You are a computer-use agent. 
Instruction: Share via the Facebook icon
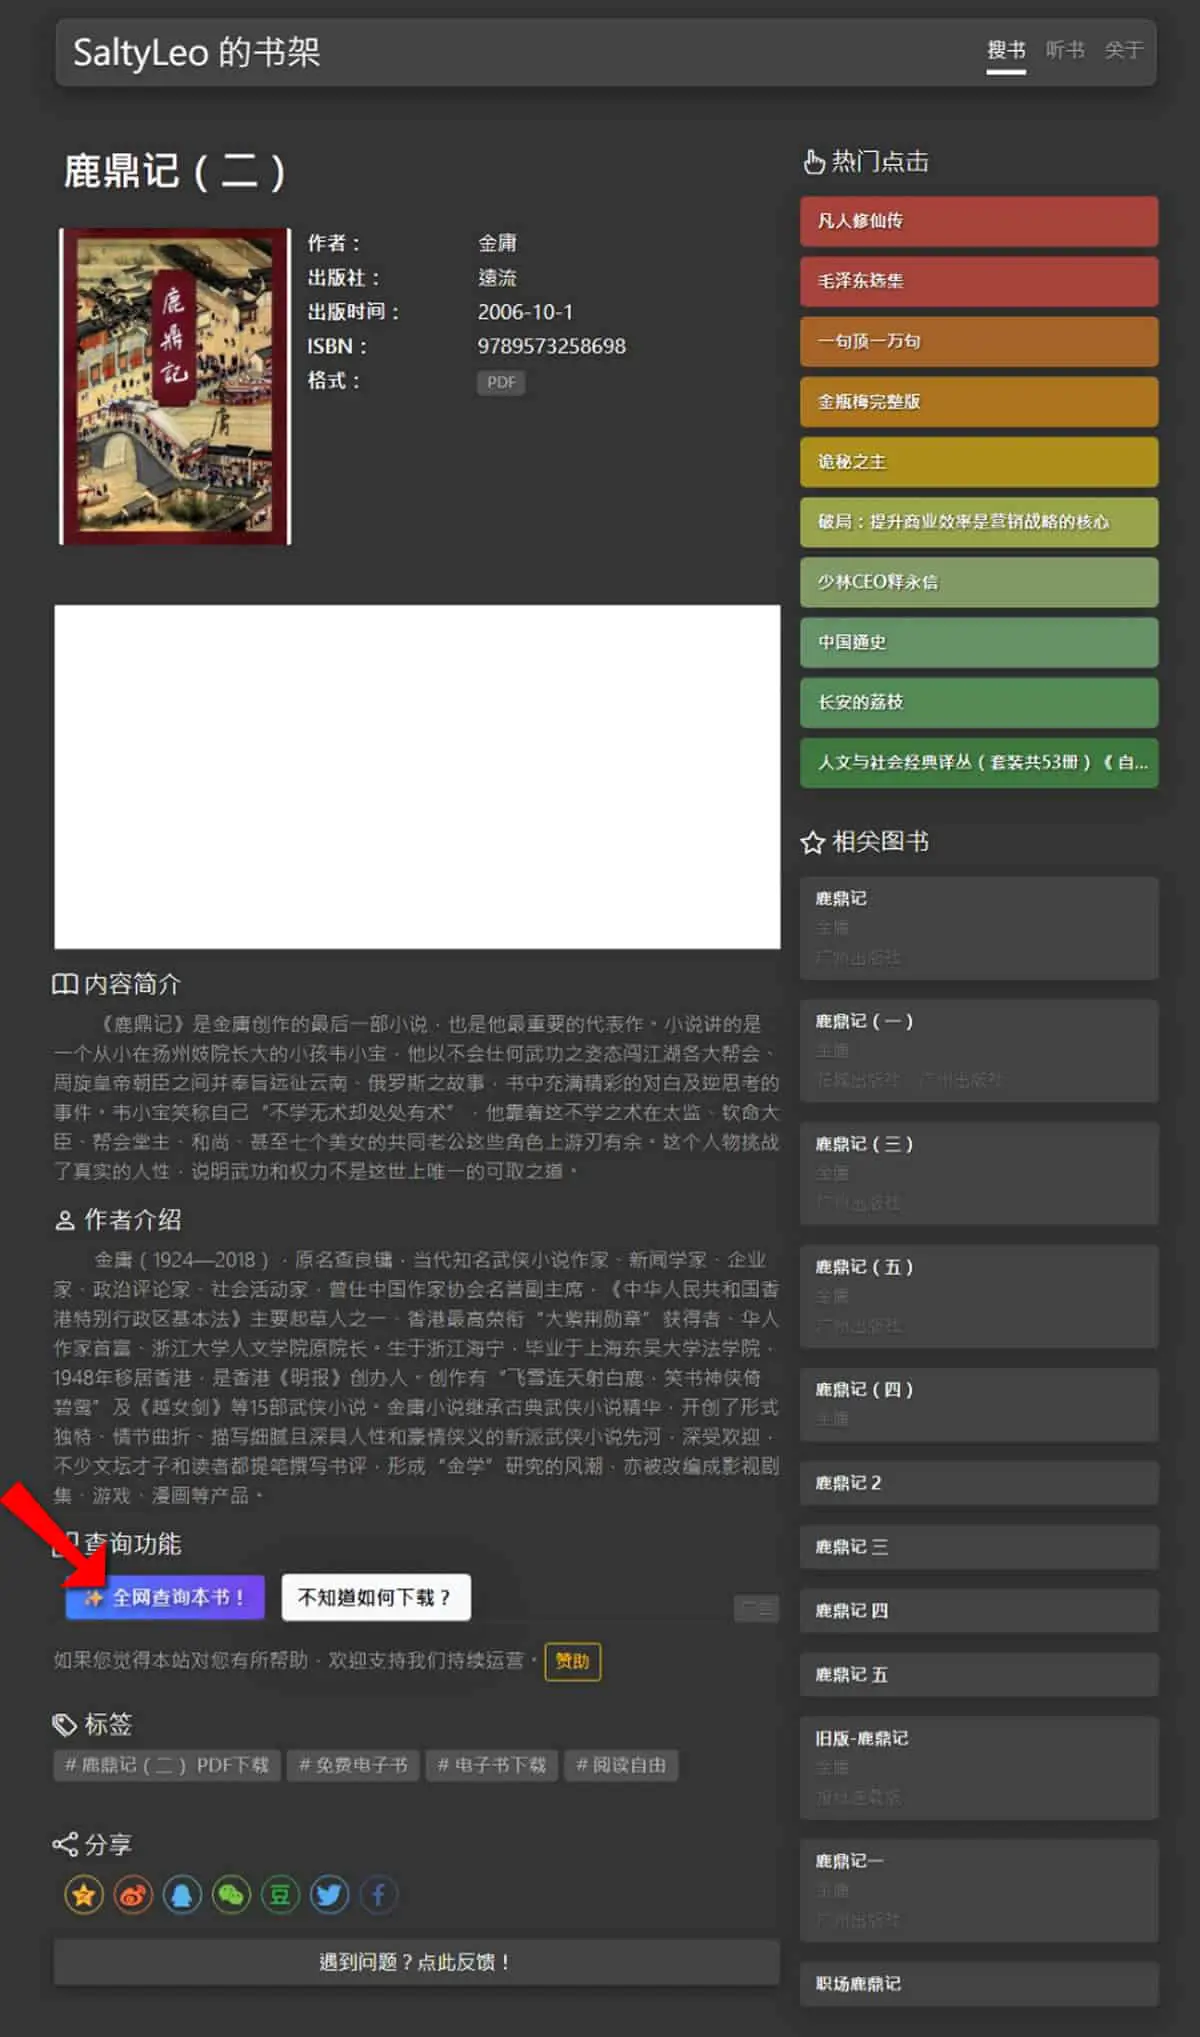pyautogui.click(x=378, y=1894)
